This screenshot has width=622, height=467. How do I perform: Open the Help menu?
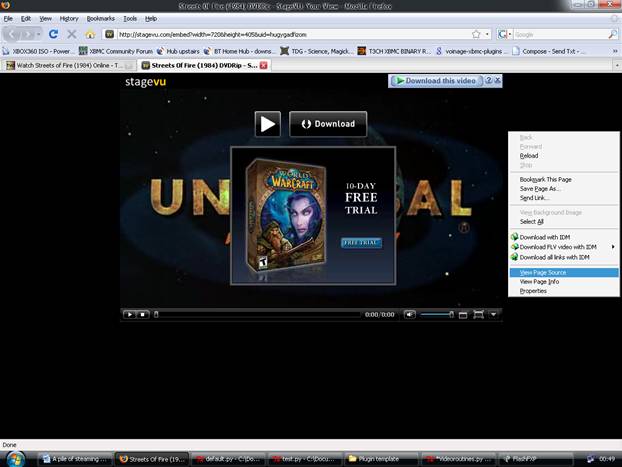click(x=151, y=19)
